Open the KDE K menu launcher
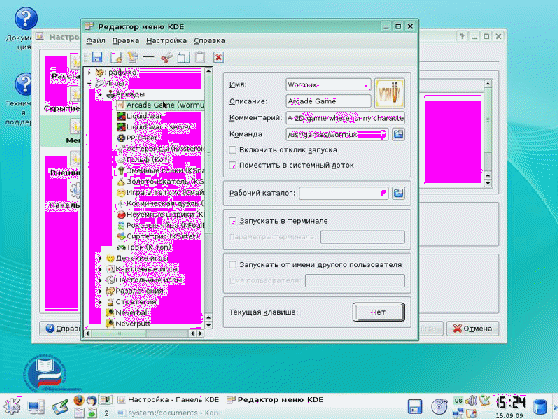The width and height of the screenshot is (558, 419). (x=12, y=406)
